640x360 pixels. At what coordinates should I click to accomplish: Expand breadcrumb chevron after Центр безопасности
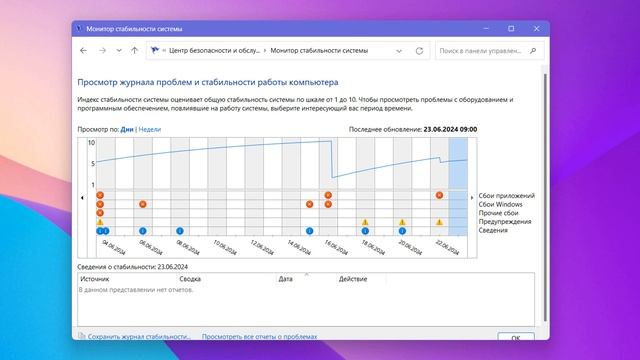tap(265, 51)
